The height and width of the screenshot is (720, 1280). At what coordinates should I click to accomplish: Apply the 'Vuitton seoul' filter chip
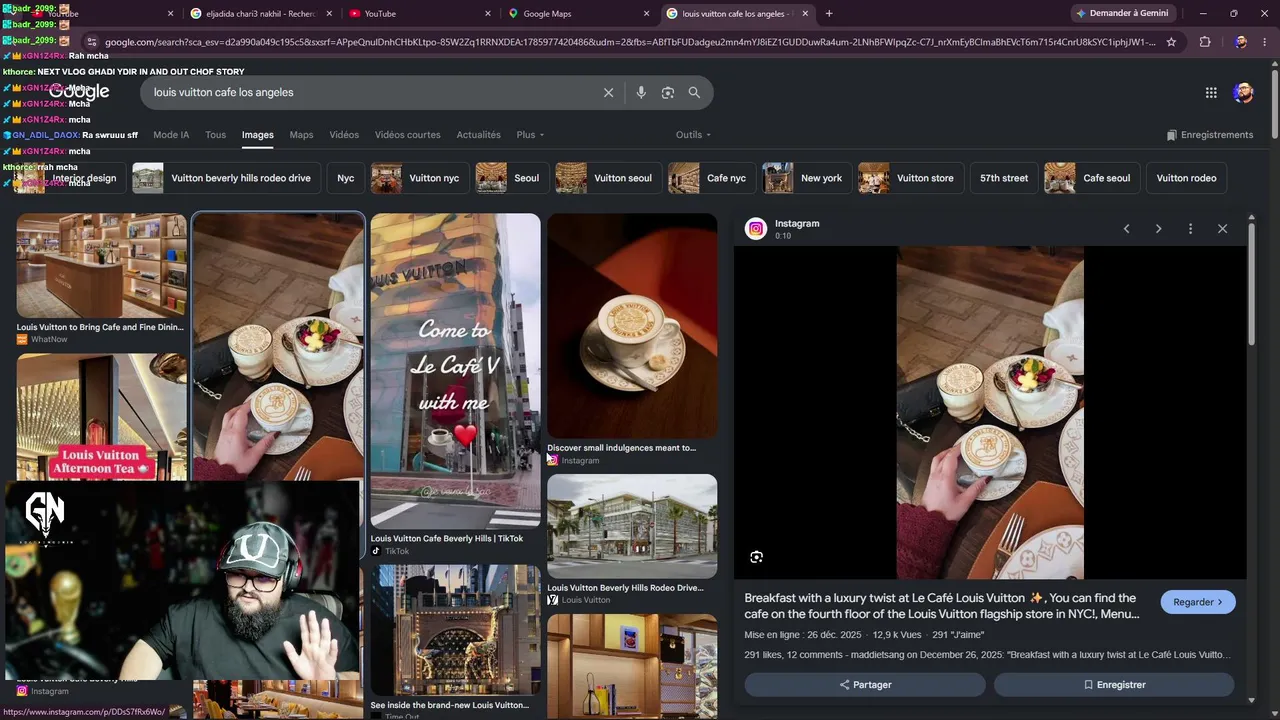608,178
